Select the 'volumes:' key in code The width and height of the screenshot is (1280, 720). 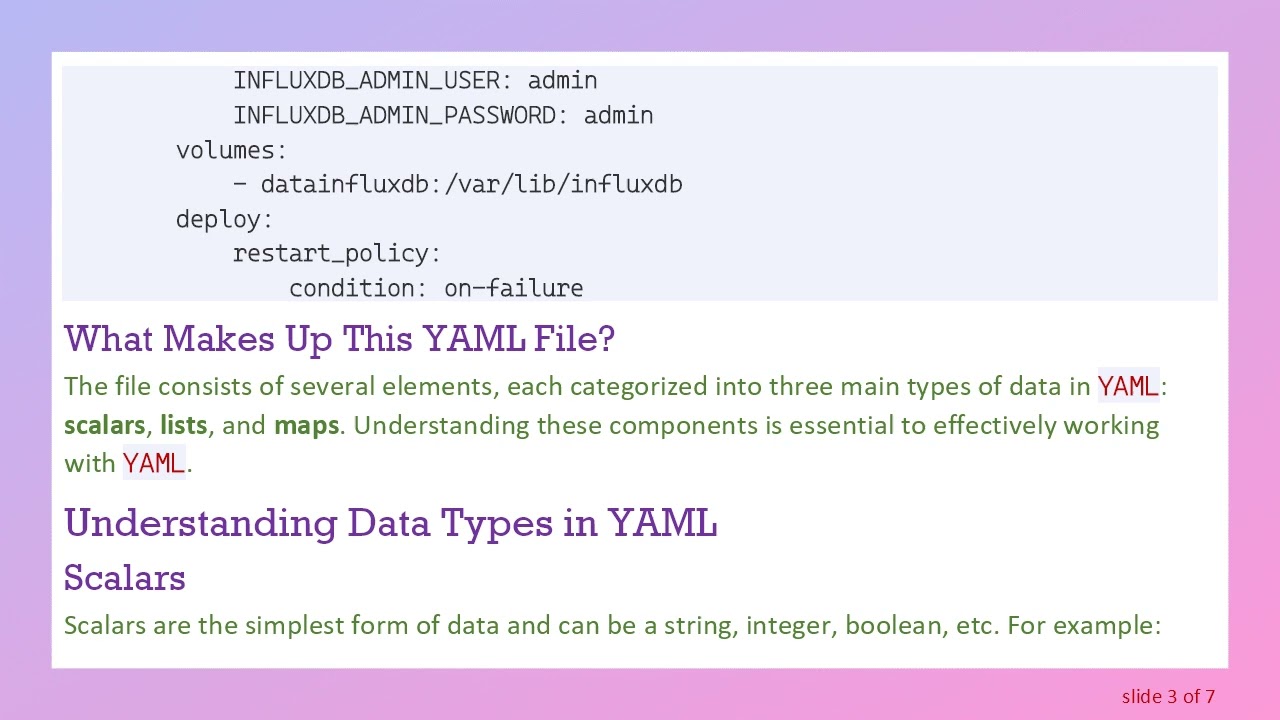click(231, 150)
